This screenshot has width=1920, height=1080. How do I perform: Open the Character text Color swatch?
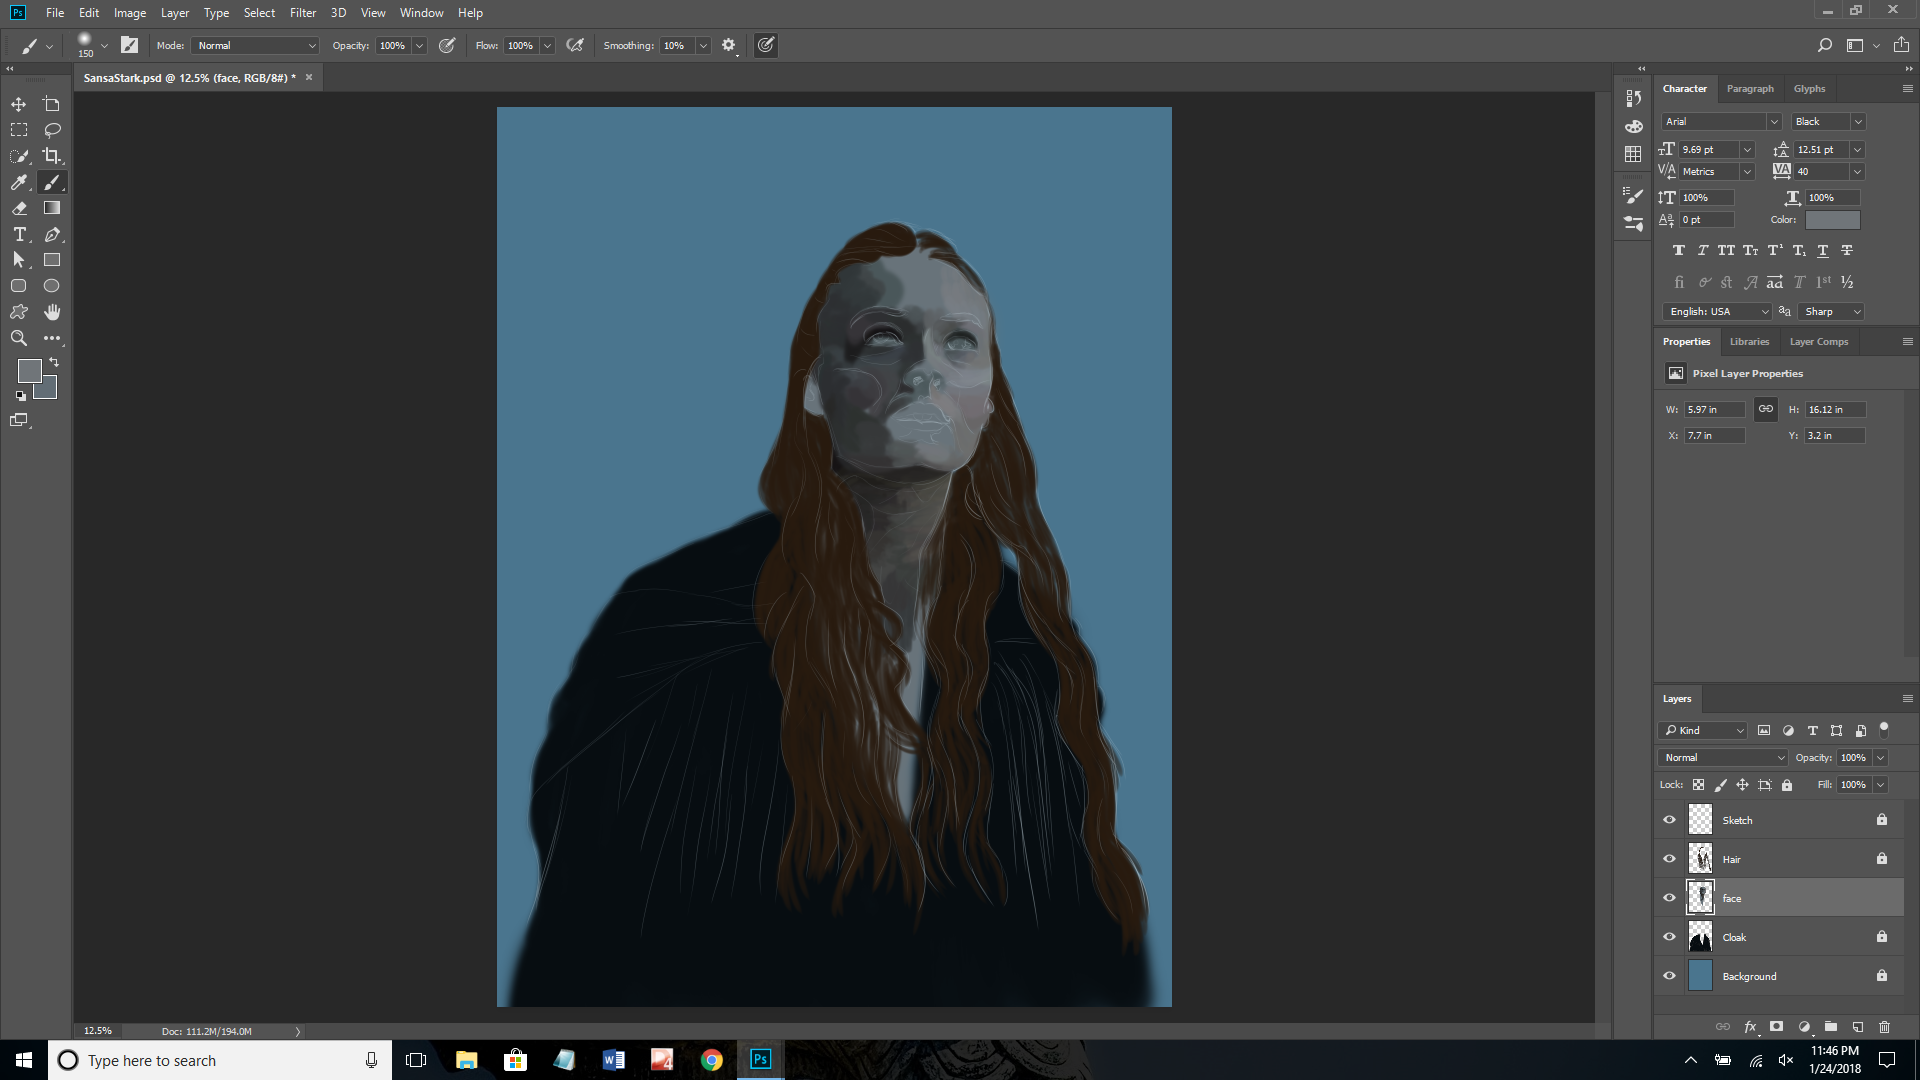coord(1832,220)
